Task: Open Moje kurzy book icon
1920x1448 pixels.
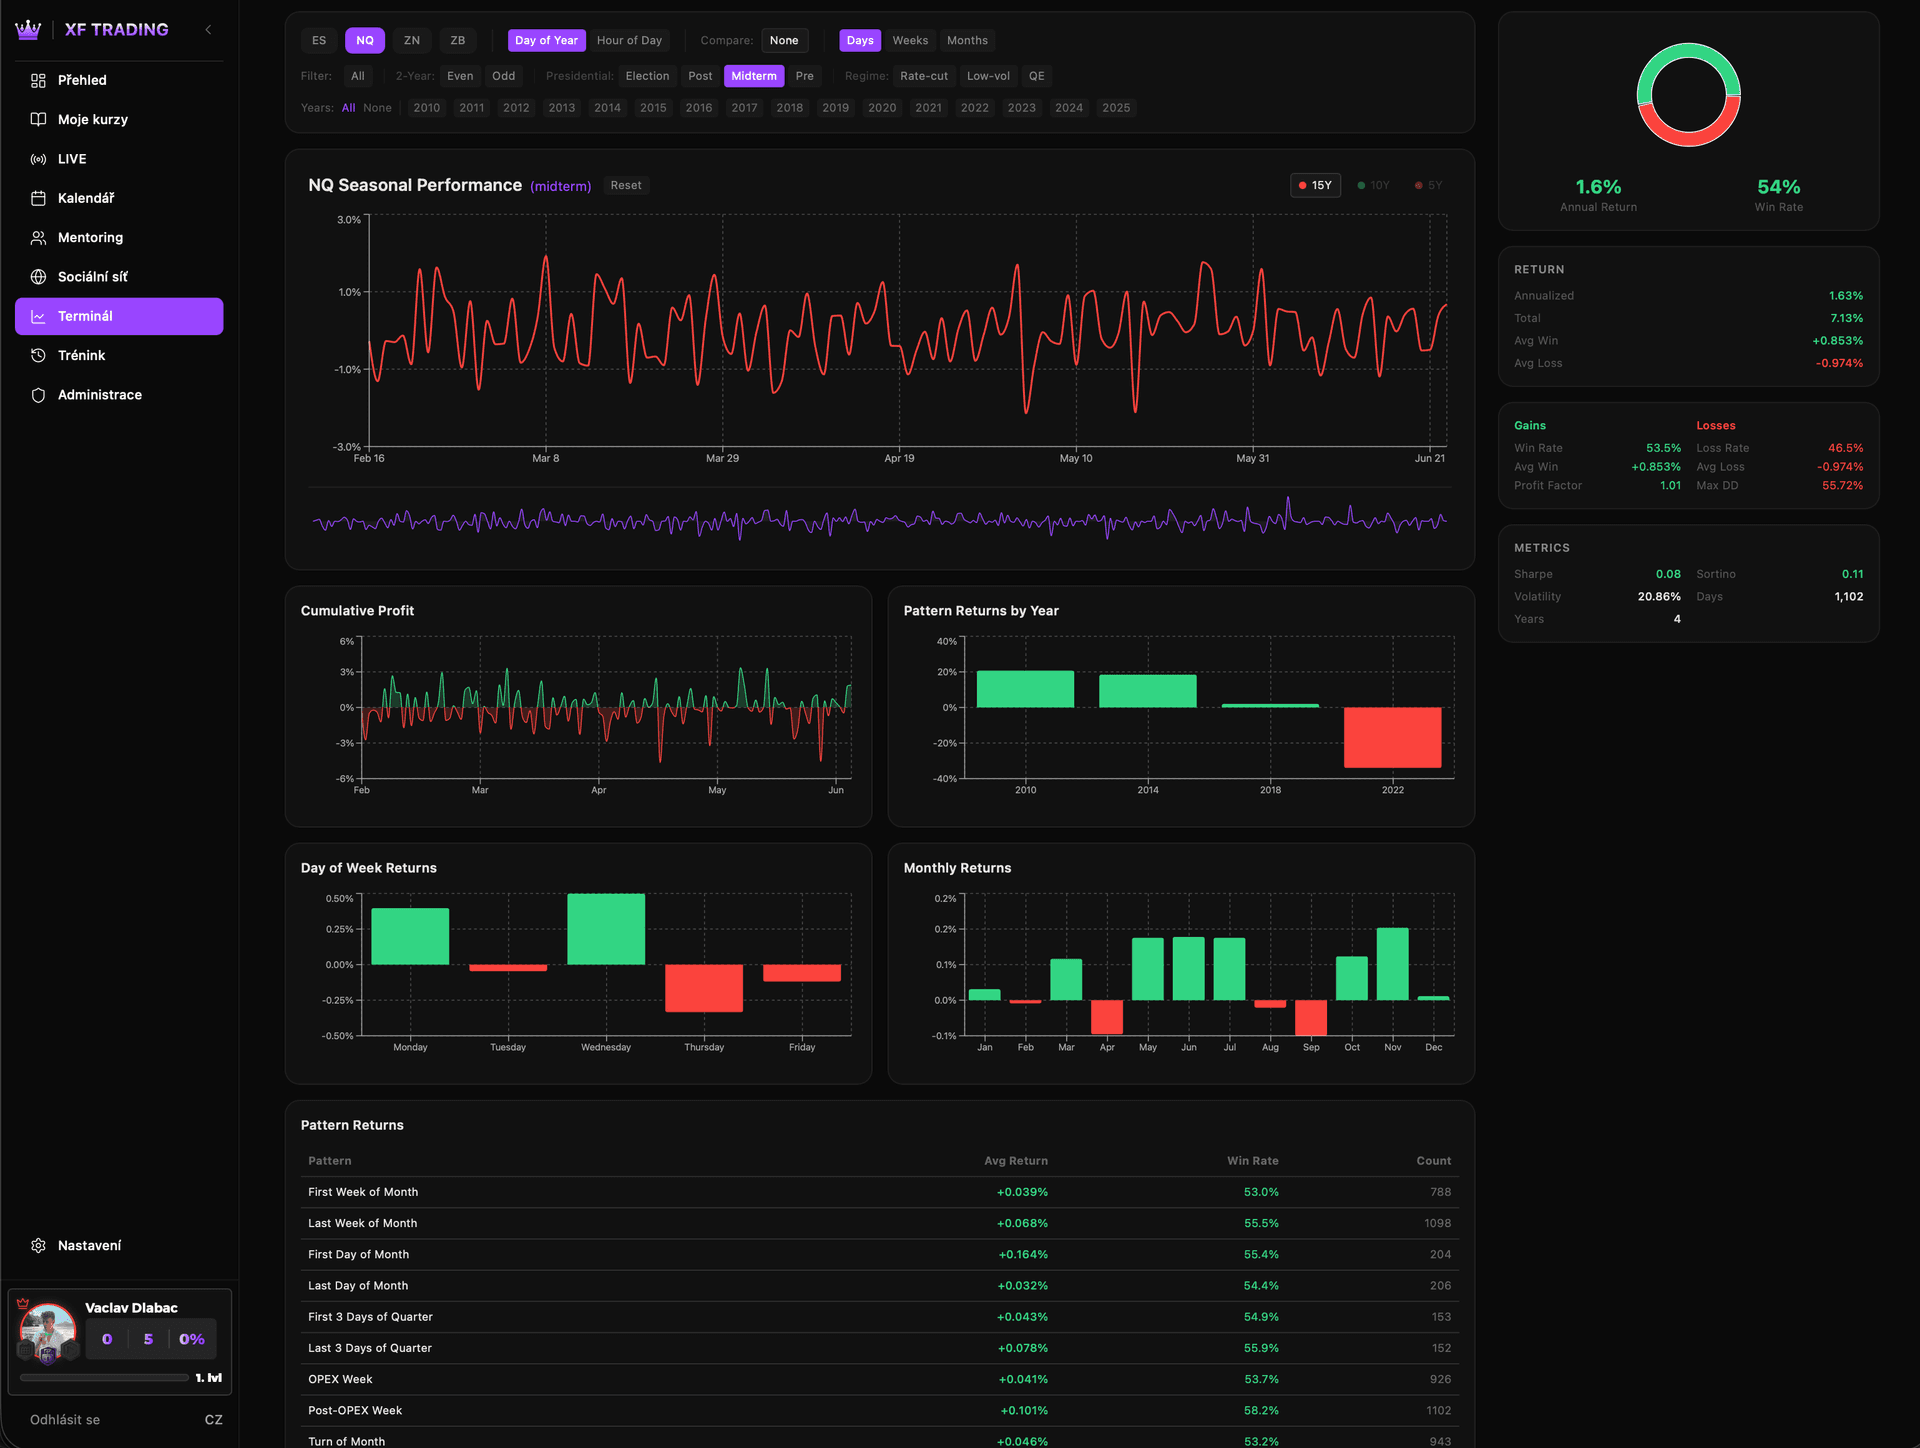Action: (x=38, y=119)
